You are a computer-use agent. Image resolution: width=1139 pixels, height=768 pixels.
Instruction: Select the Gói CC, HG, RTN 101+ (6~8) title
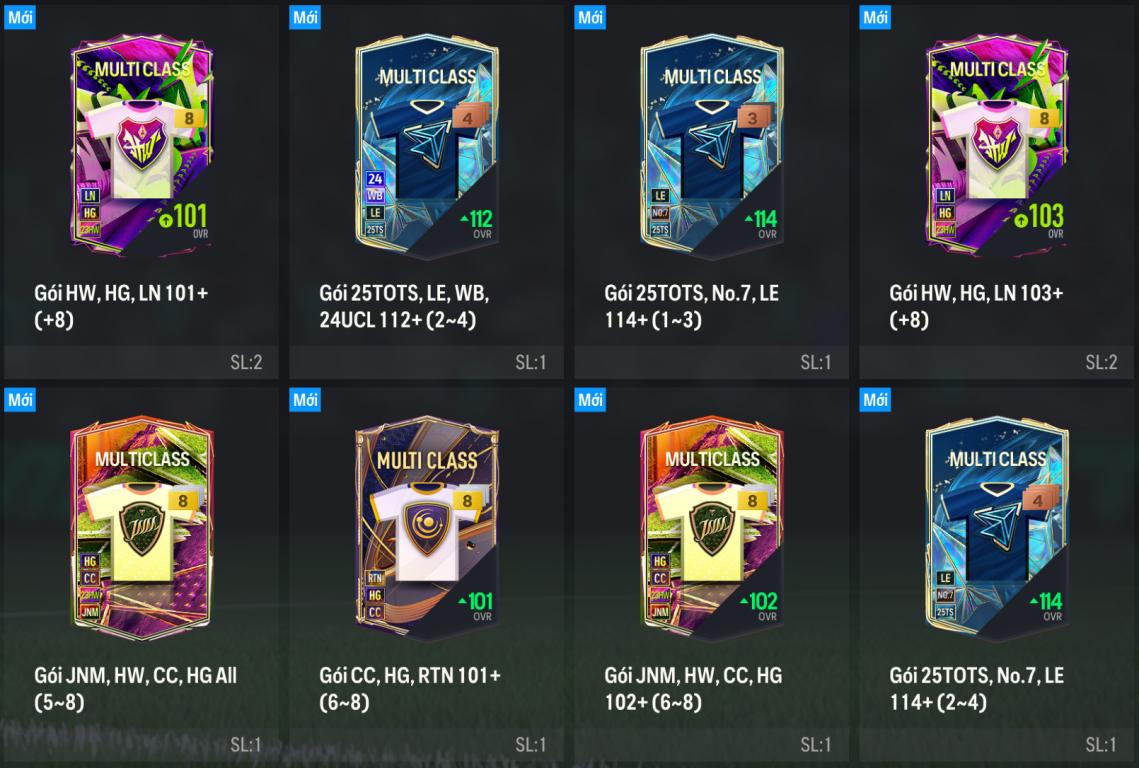pyautogui.click(x=410, y=688)
